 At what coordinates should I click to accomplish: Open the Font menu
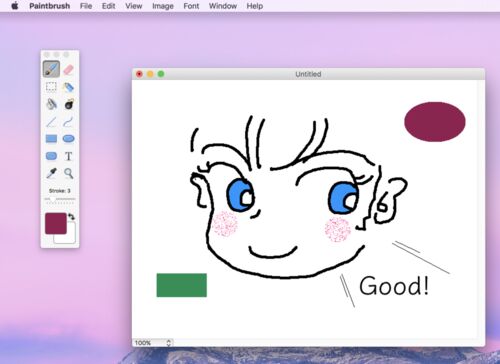click(191, 6)
